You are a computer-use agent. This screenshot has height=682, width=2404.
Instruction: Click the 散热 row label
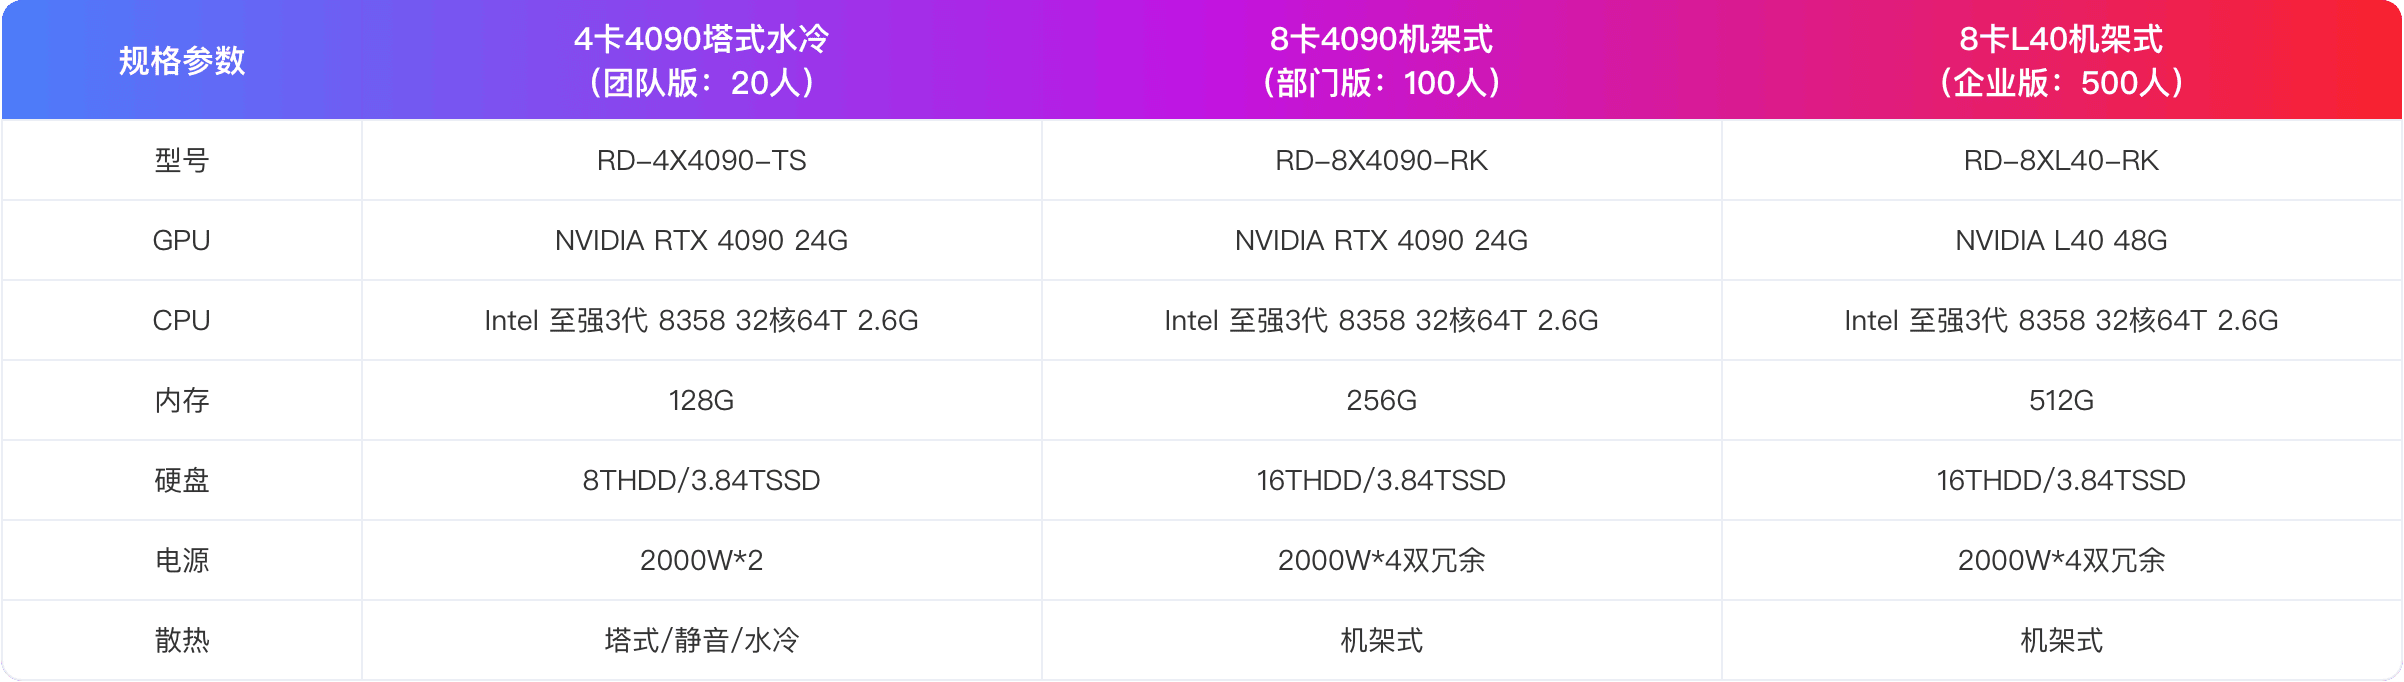point(182,640)
